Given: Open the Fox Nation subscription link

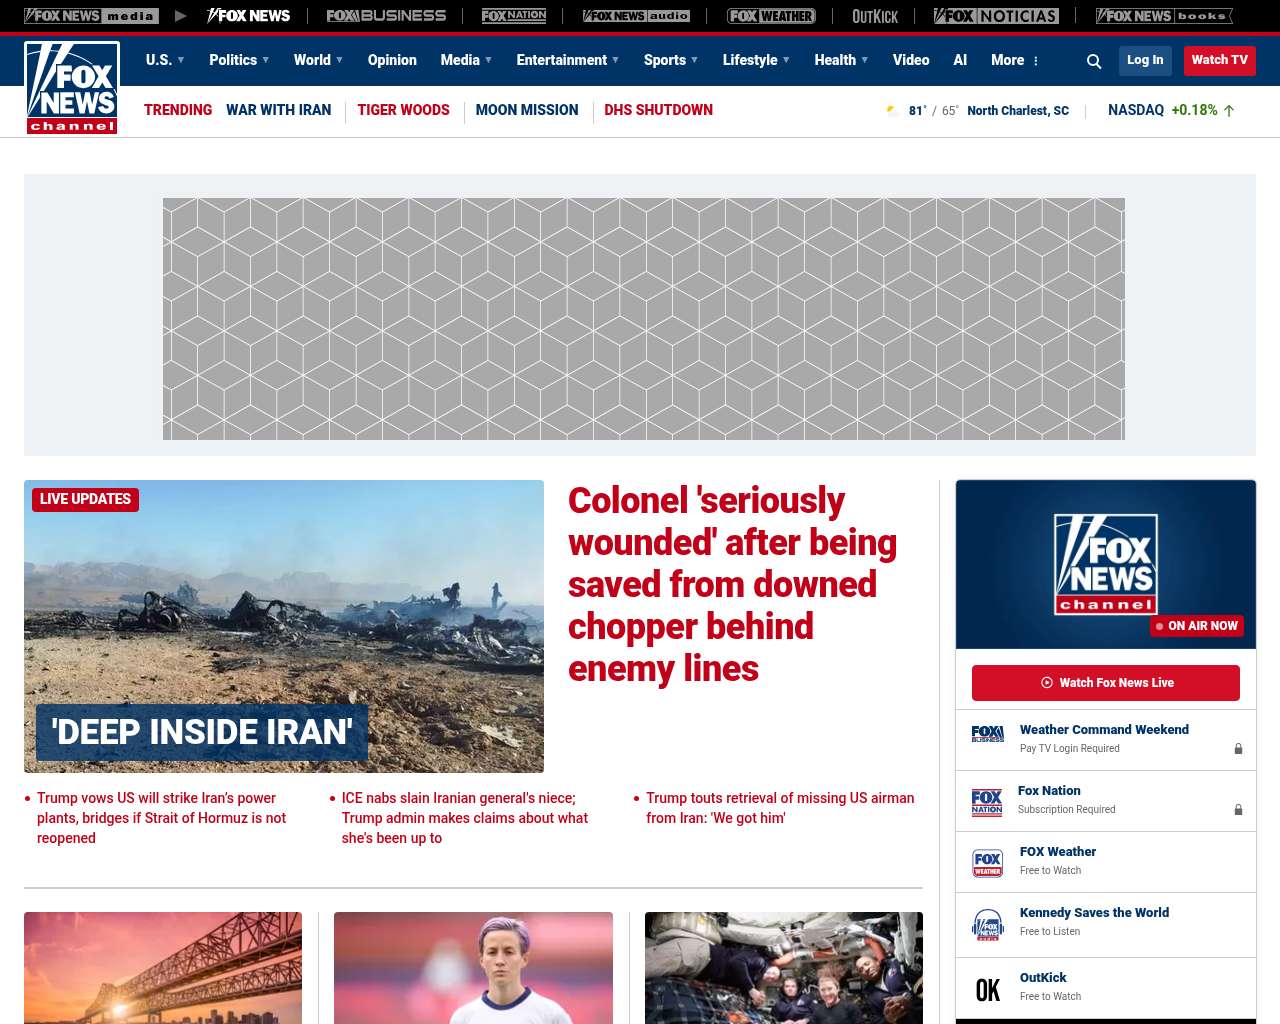Looking at the screenshot, I should 1049,791.
